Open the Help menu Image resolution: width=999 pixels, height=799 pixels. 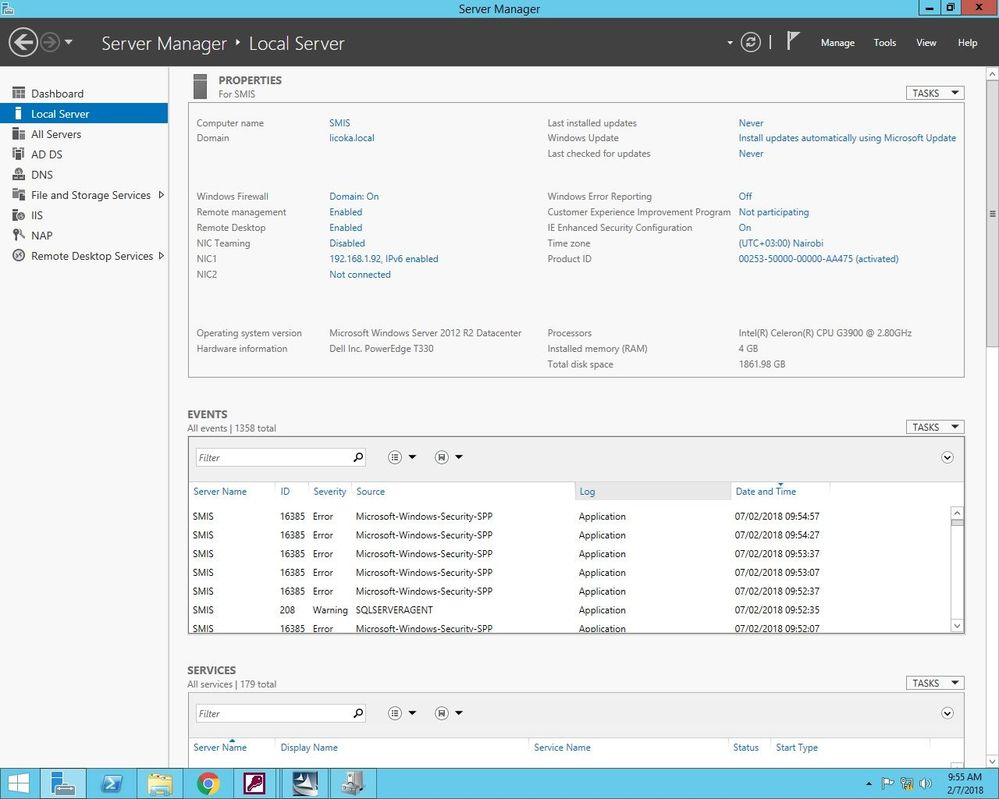click(x=967, y=43)
